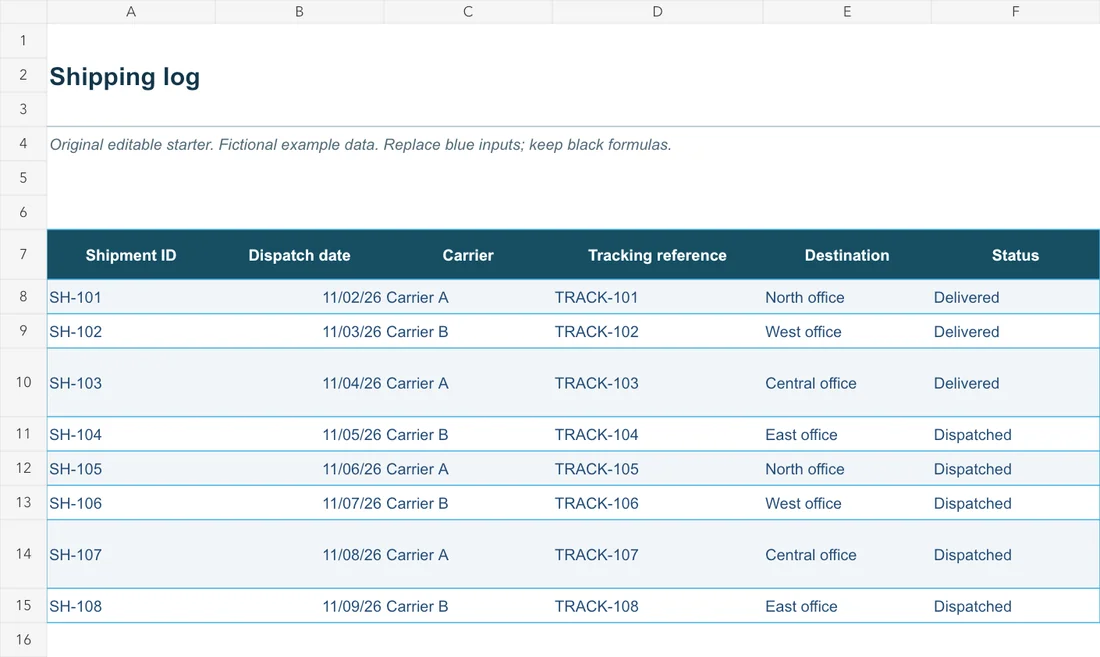1100x657 pixels.
Task: Click "West office" in the SH-102 row
Action: pyautogui.click(x=803, y=332)
